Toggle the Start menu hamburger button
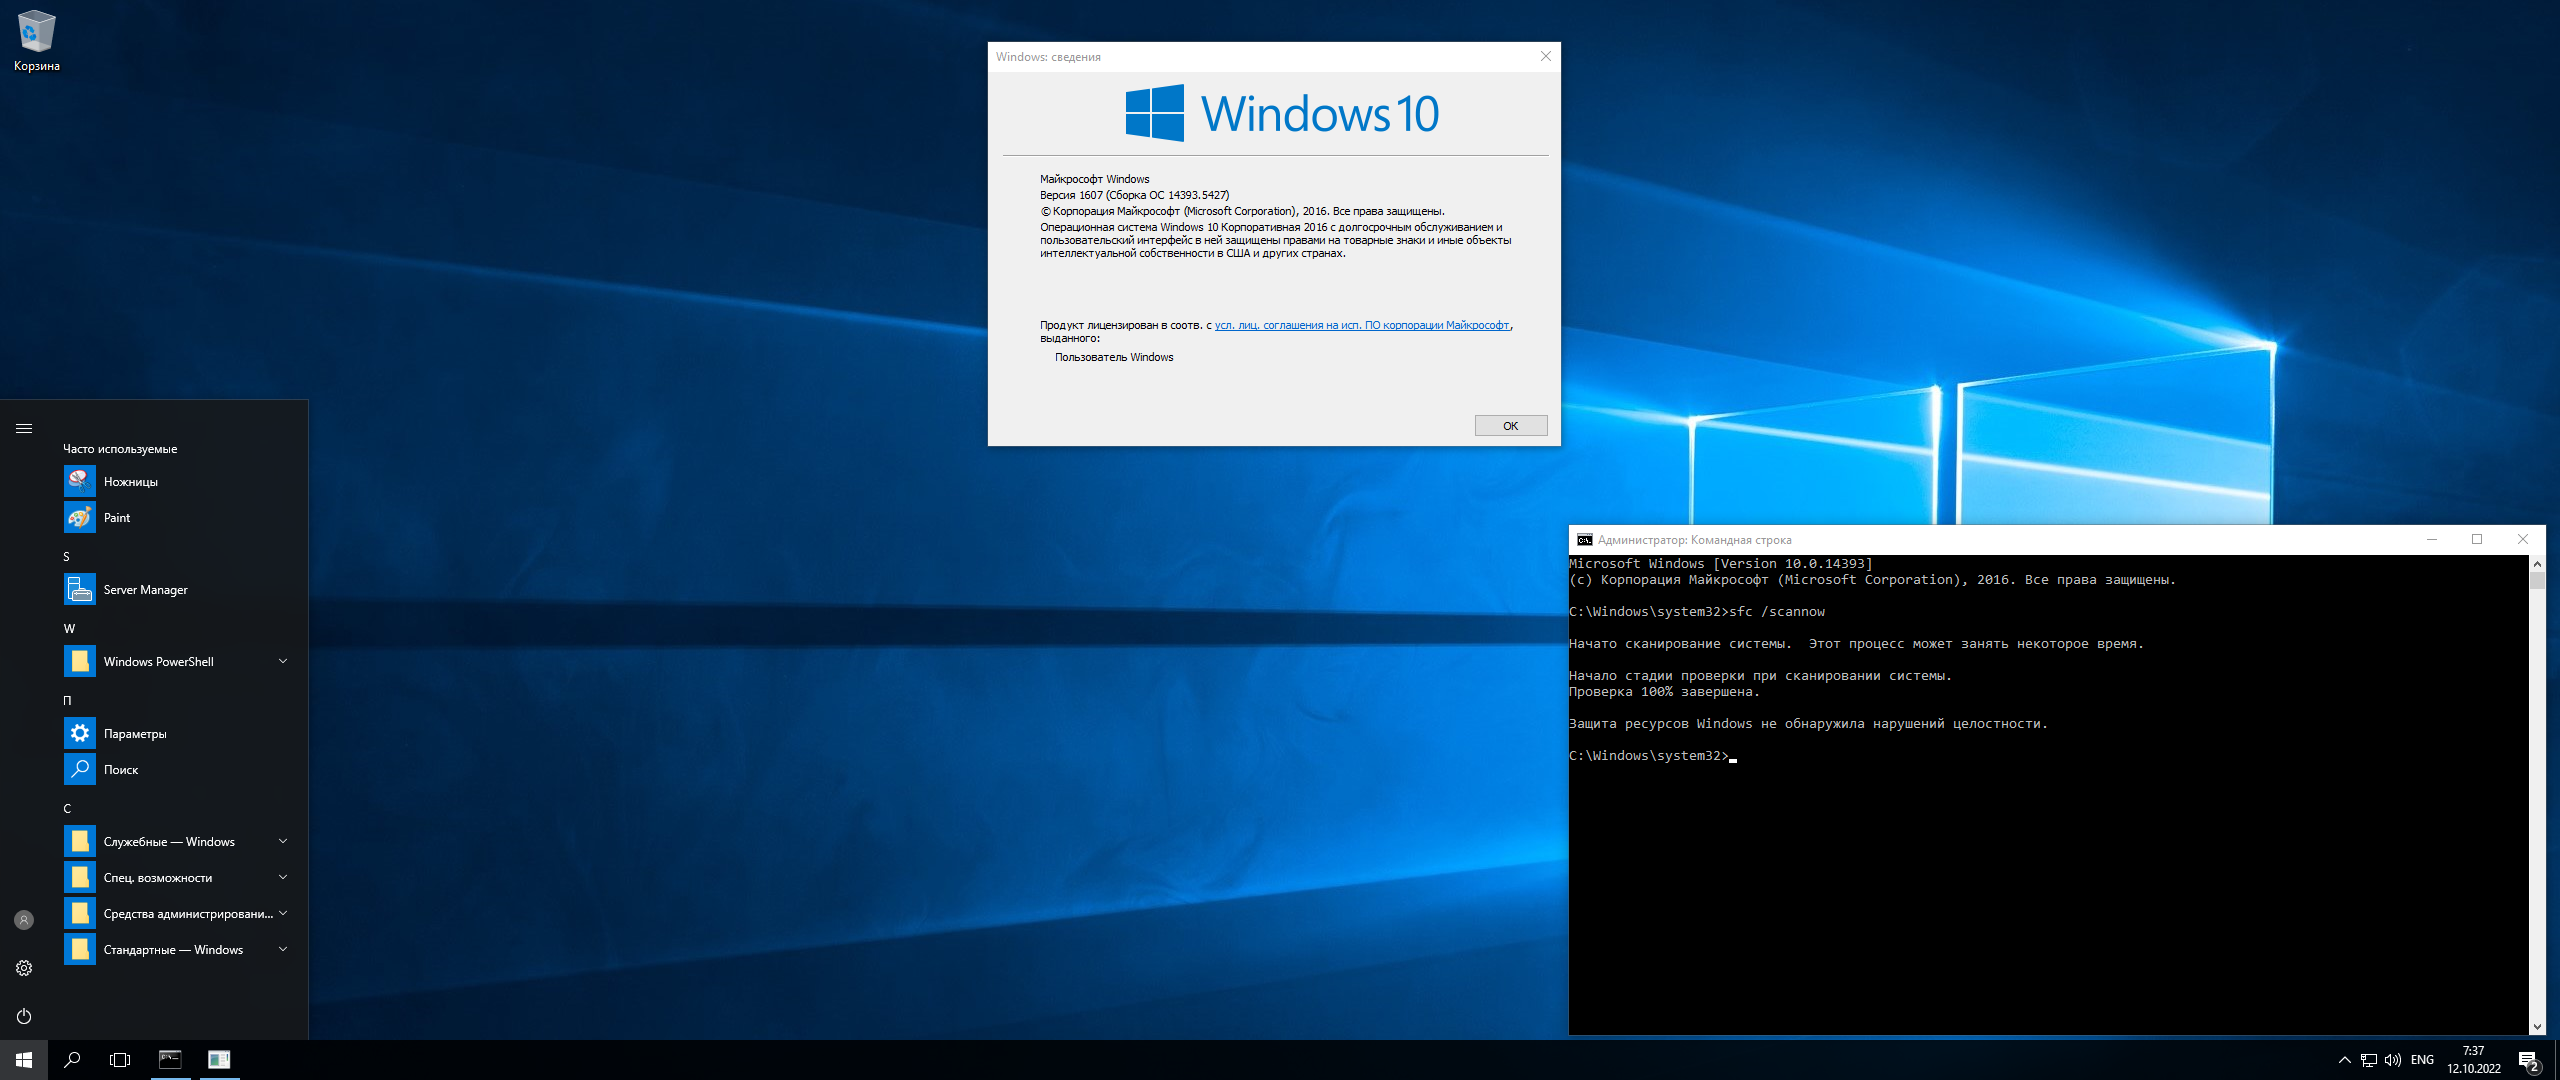Screen dimensions: 2560x1080 24,428
